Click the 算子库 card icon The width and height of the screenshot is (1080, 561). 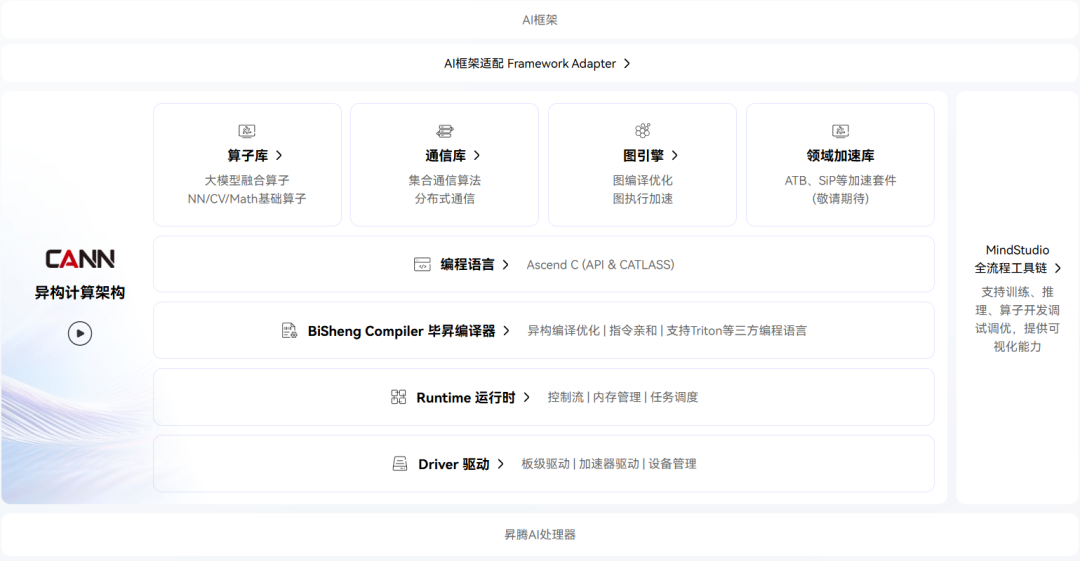[x=247, y=131]
